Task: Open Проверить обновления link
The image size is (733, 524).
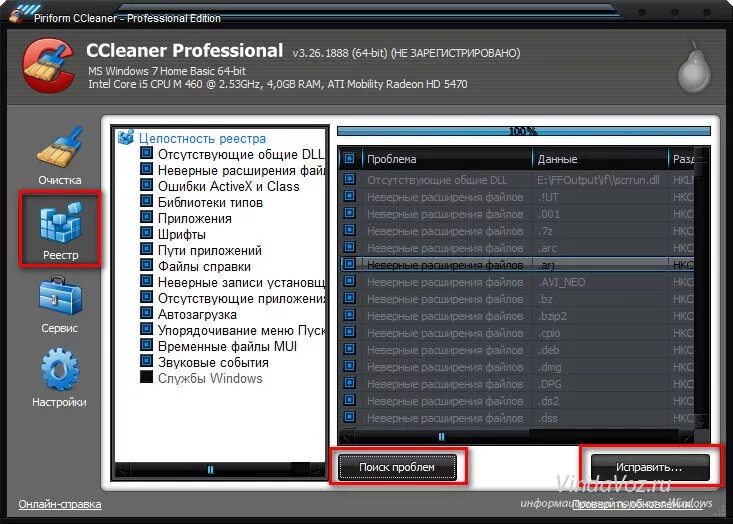Action: [x=638, y=504]
